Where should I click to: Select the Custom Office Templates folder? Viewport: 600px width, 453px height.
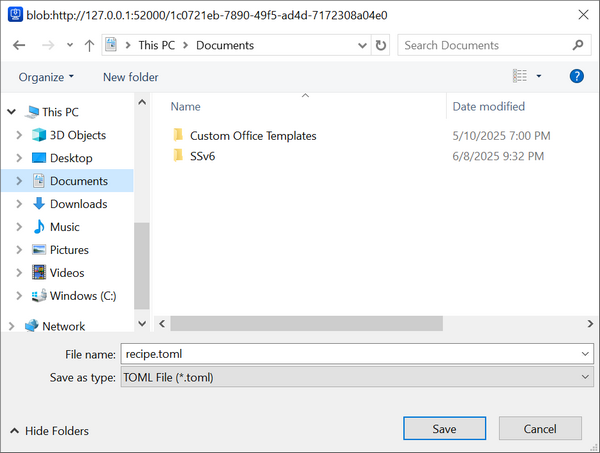point(253,136)
